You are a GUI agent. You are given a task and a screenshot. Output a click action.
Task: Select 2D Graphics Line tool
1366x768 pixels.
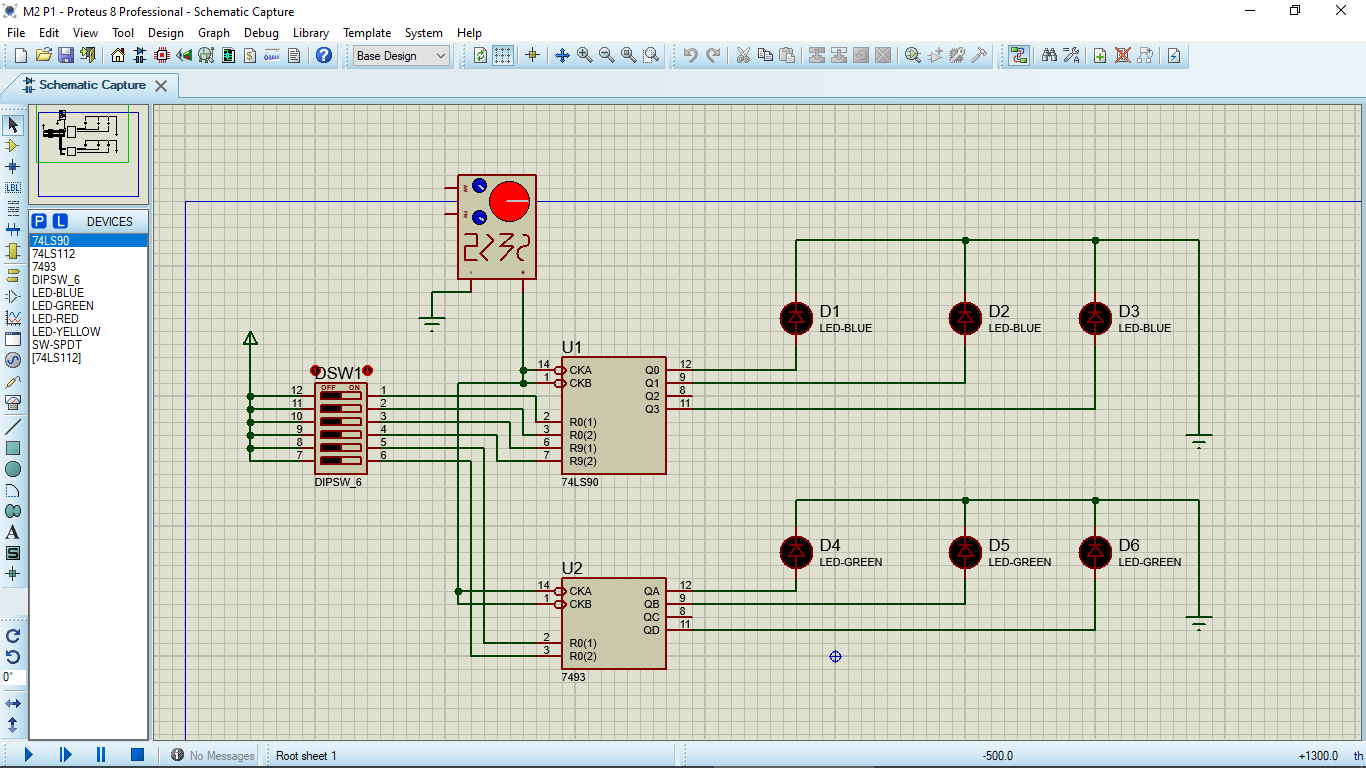13,427
